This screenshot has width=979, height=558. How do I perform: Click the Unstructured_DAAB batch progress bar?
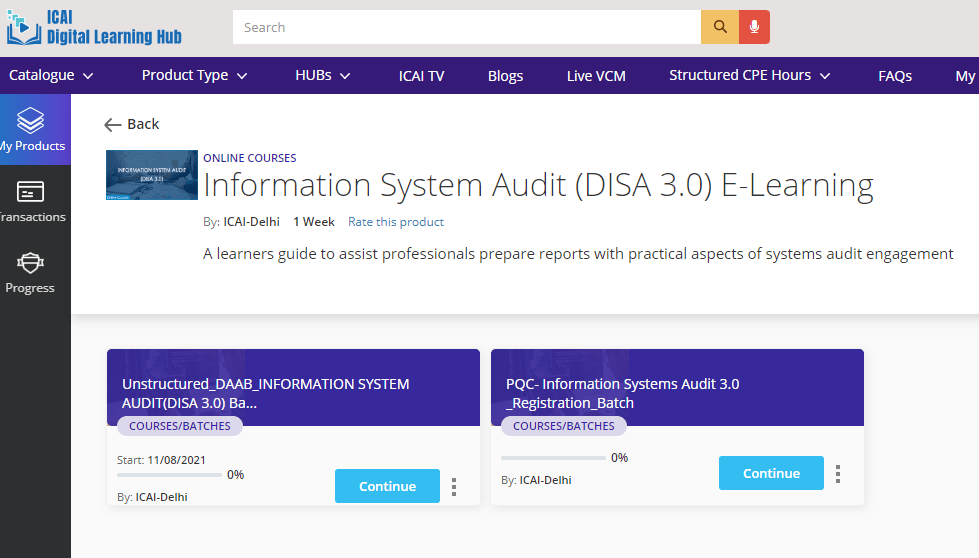tap(169, 475)
